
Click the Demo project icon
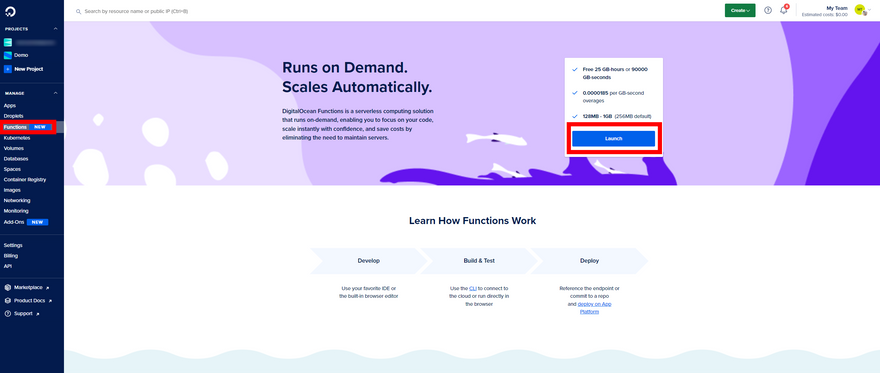tap(8, 55)
